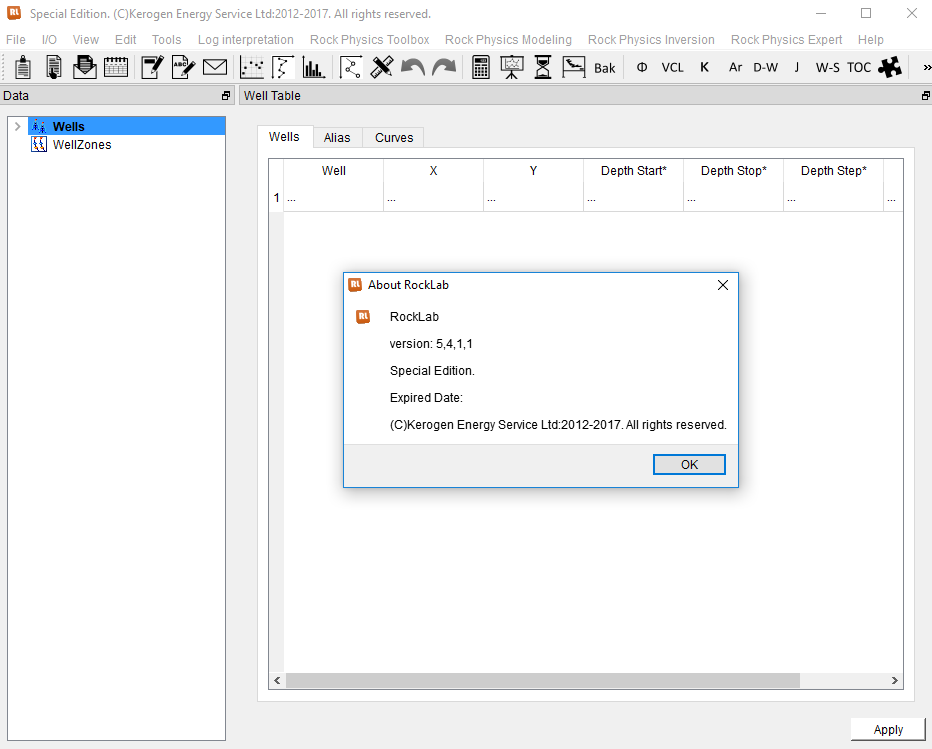Click the hourglass toolbar icon

[542, 67]
